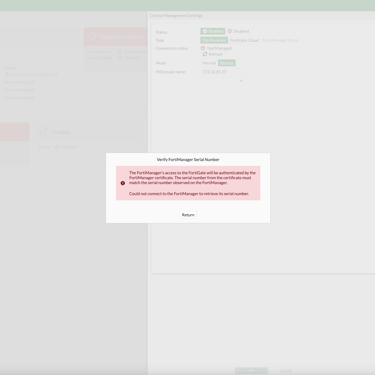Screen dimensions: 375x375
Task: Click the FortiAnalyzer unreachable status icon
Action: tap(120, 52)
